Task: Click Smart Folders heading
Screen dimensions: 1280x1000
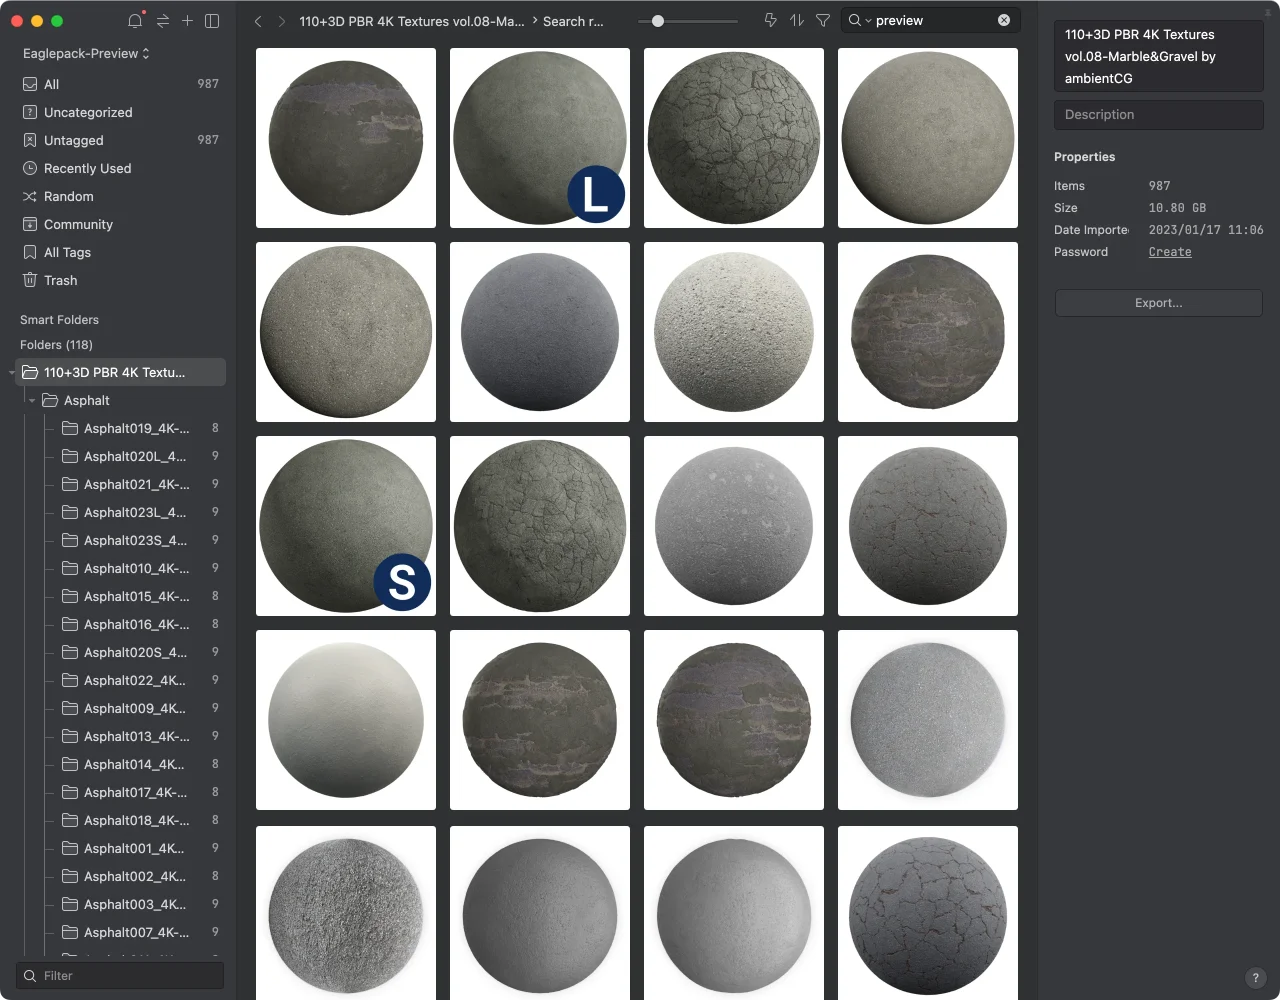Action: click(59, 320)
